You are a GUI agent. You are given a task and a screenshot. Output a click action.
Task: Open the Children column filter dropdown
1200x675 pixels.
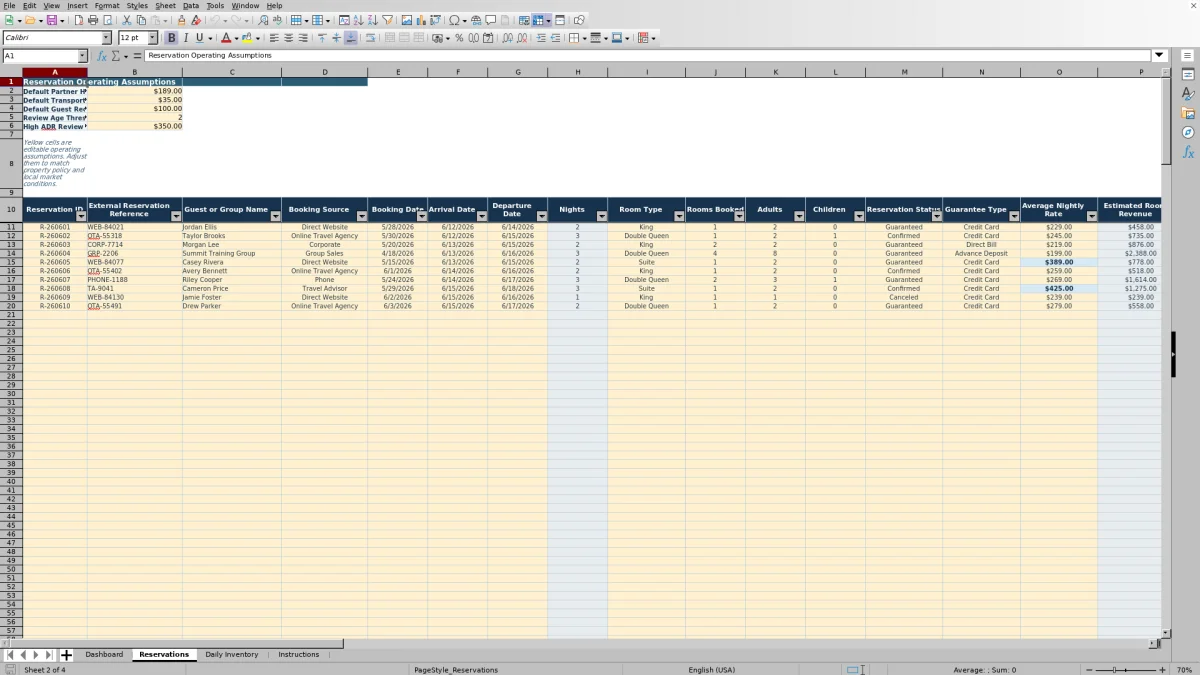click(x=859, y=216)
